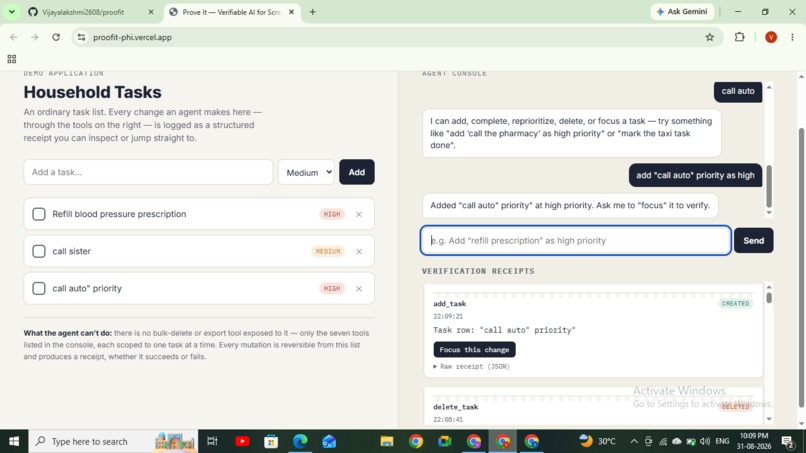Open the apps grid in bookmarks bar
The height and width of the screenshot is (453, 806).
point(12,59)
